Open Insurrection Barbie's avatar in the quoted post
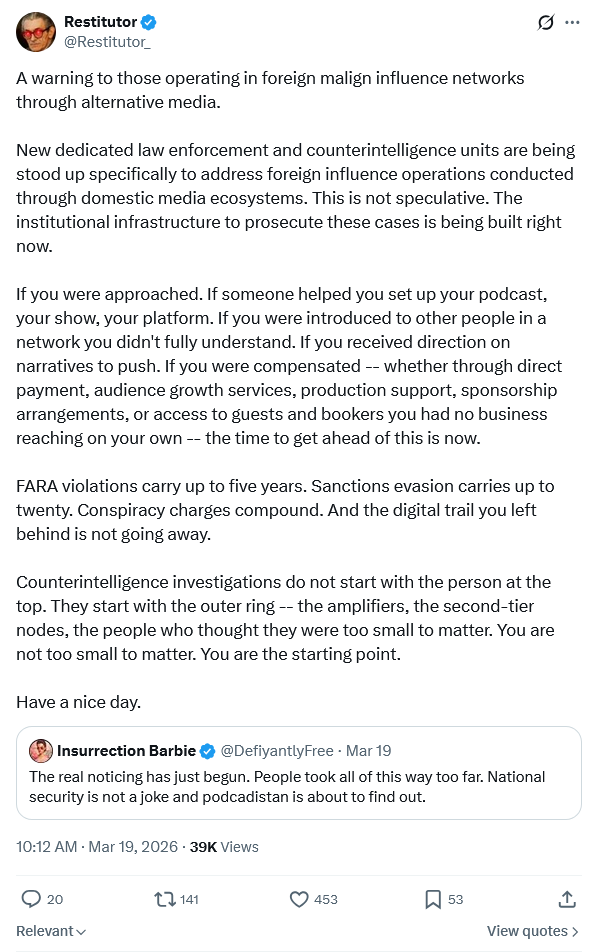 41,751
